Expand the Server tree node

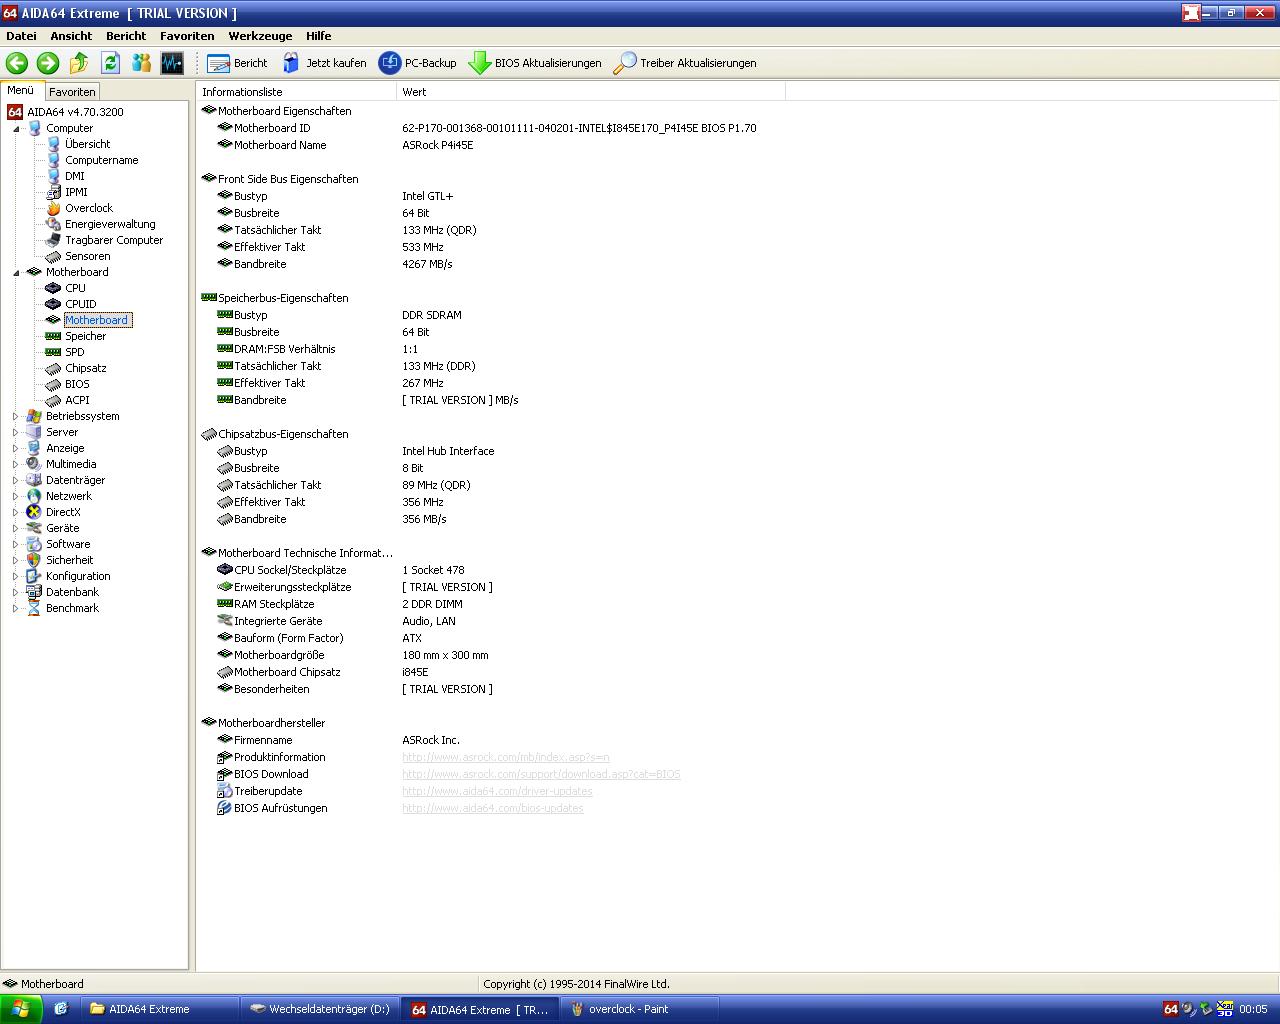point(16,432)
